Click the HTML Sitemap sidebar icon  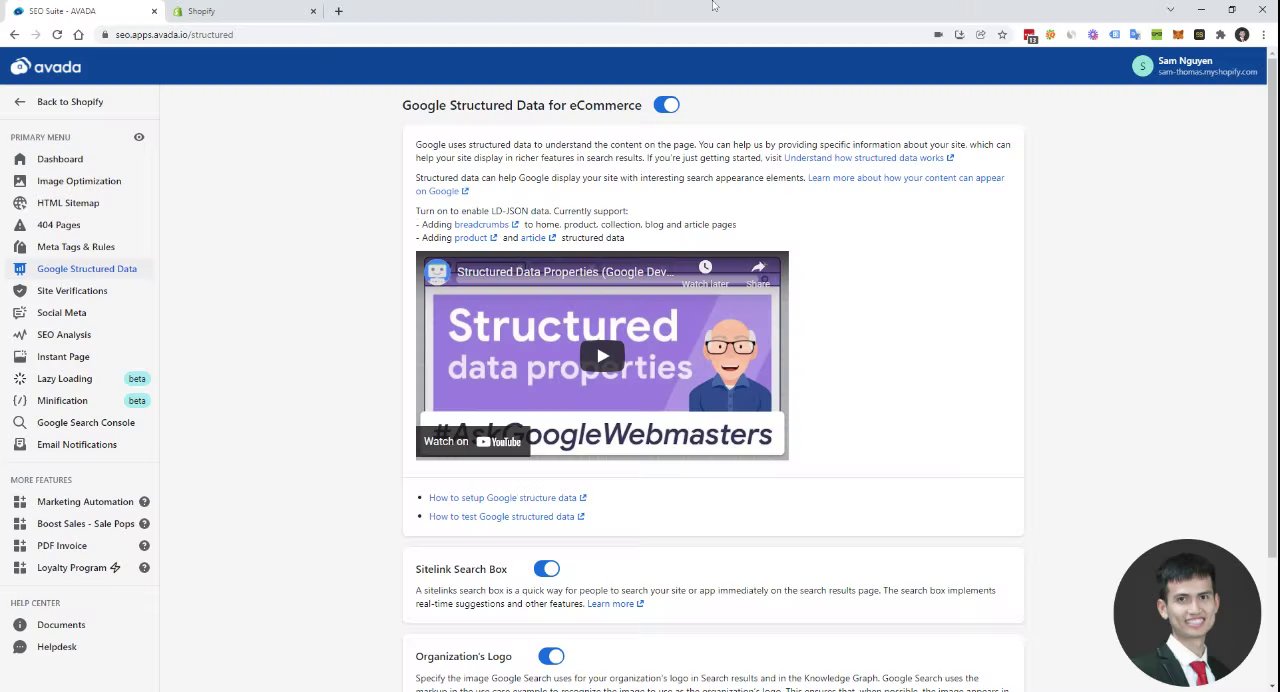click(20, 203)
